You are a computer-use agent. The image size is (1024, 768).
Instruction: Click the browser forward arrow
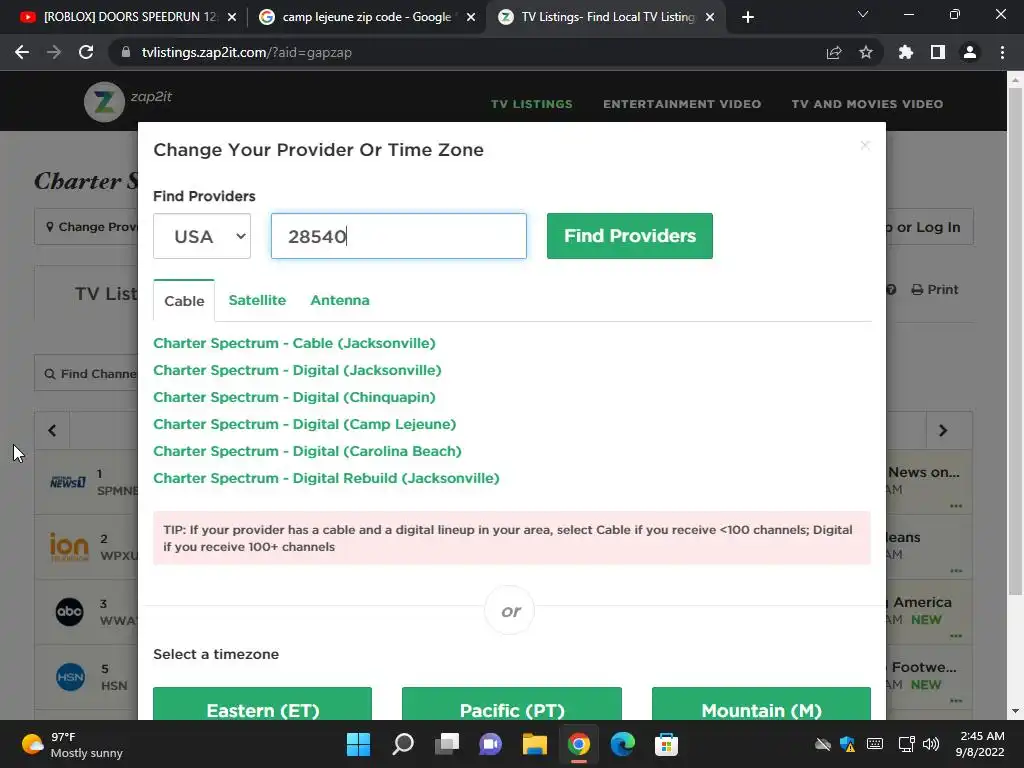[x=54, y=52]
